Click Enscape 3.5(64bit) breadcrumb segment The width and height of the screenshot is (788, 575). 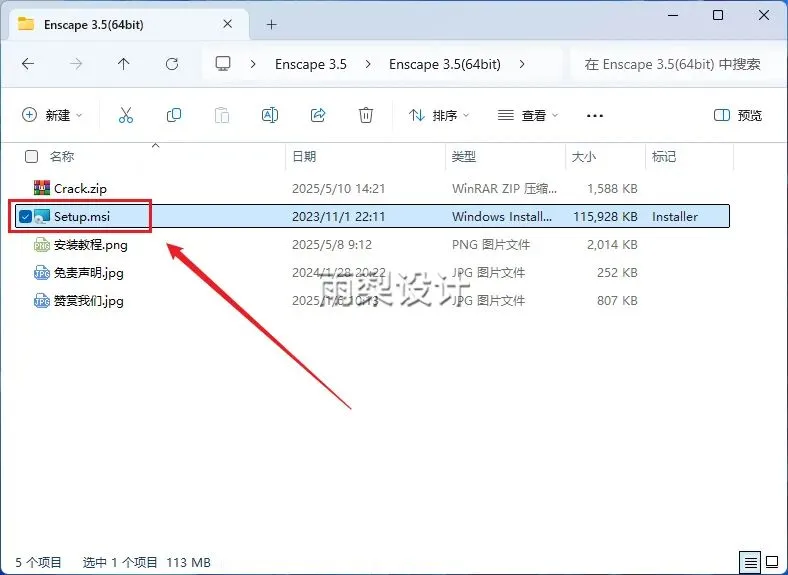[445, 64]
